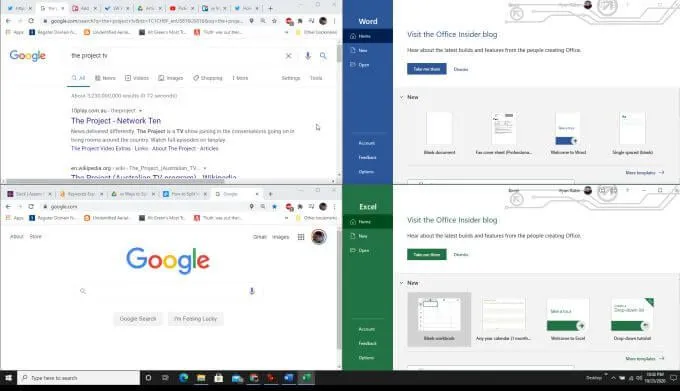
Task: Show hidden system tray icons chevron
Action: point(613,378)
